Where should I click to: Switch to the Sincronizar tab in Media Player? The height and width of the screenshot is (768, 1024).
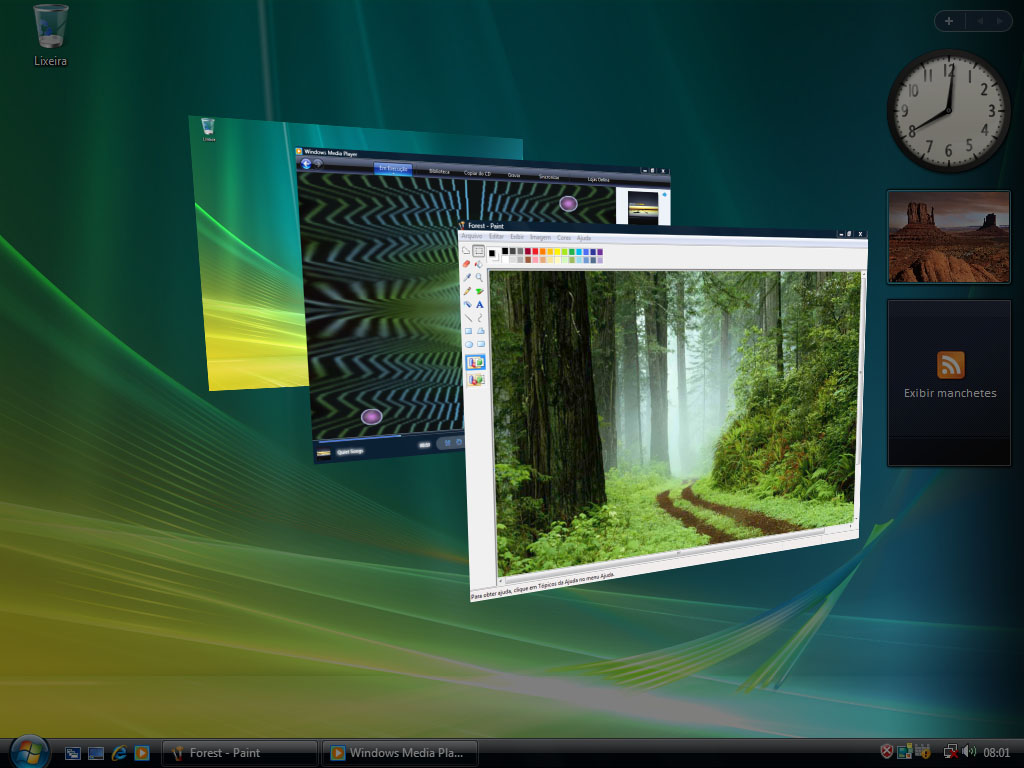click(x=549, y=177)
